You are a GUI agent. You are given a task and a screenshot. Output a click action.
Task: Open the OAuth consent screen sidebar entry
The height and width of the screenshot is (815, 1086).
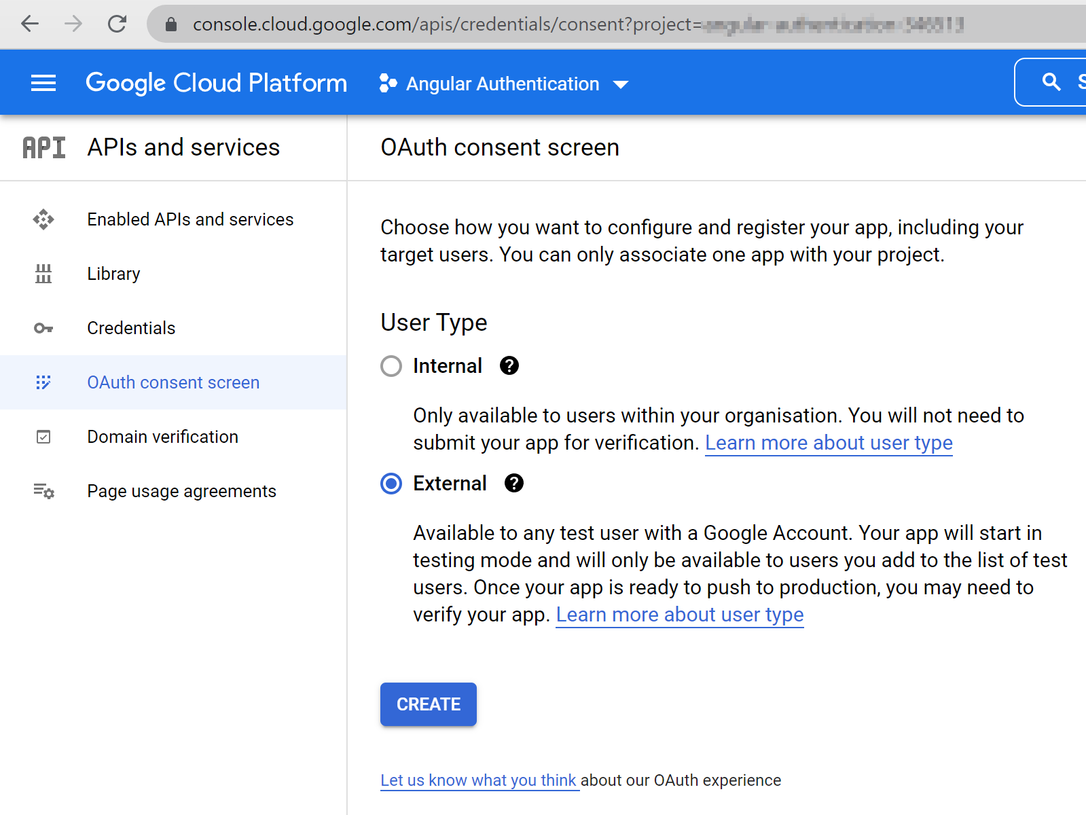point(172,382)
